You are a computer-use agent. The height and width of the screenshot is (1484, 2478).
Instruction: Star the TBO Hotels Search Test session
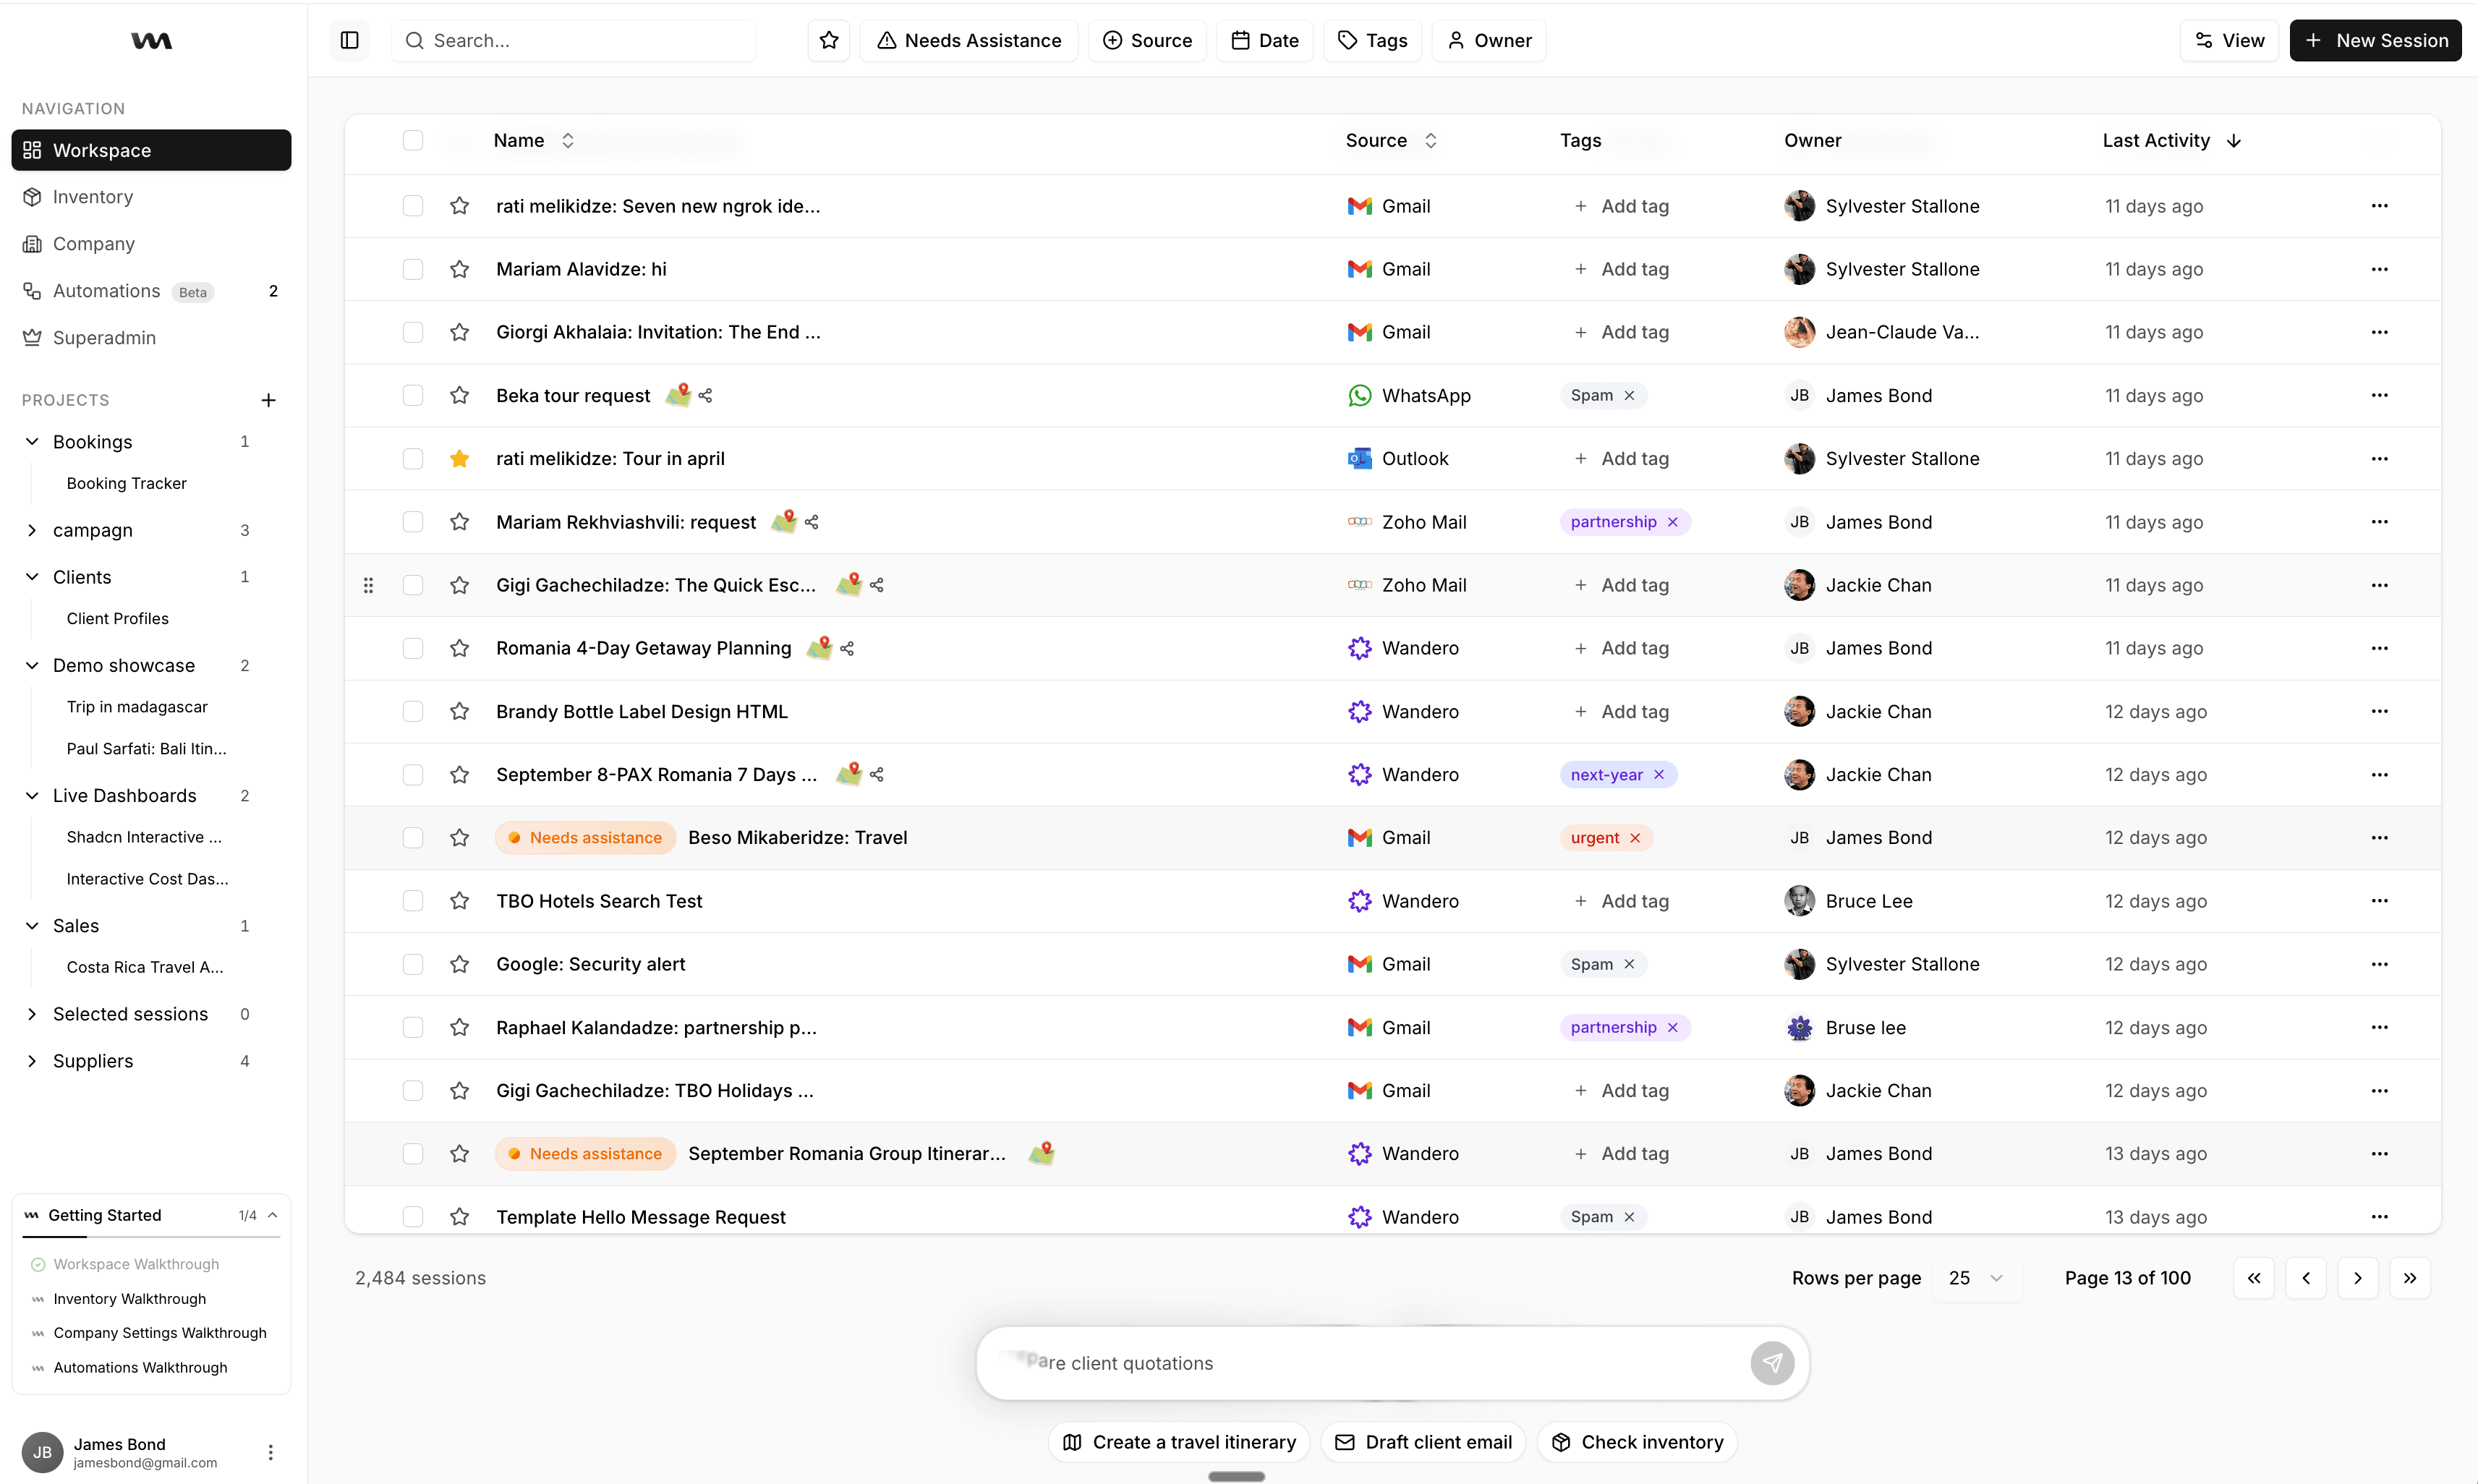click(459, 901)
